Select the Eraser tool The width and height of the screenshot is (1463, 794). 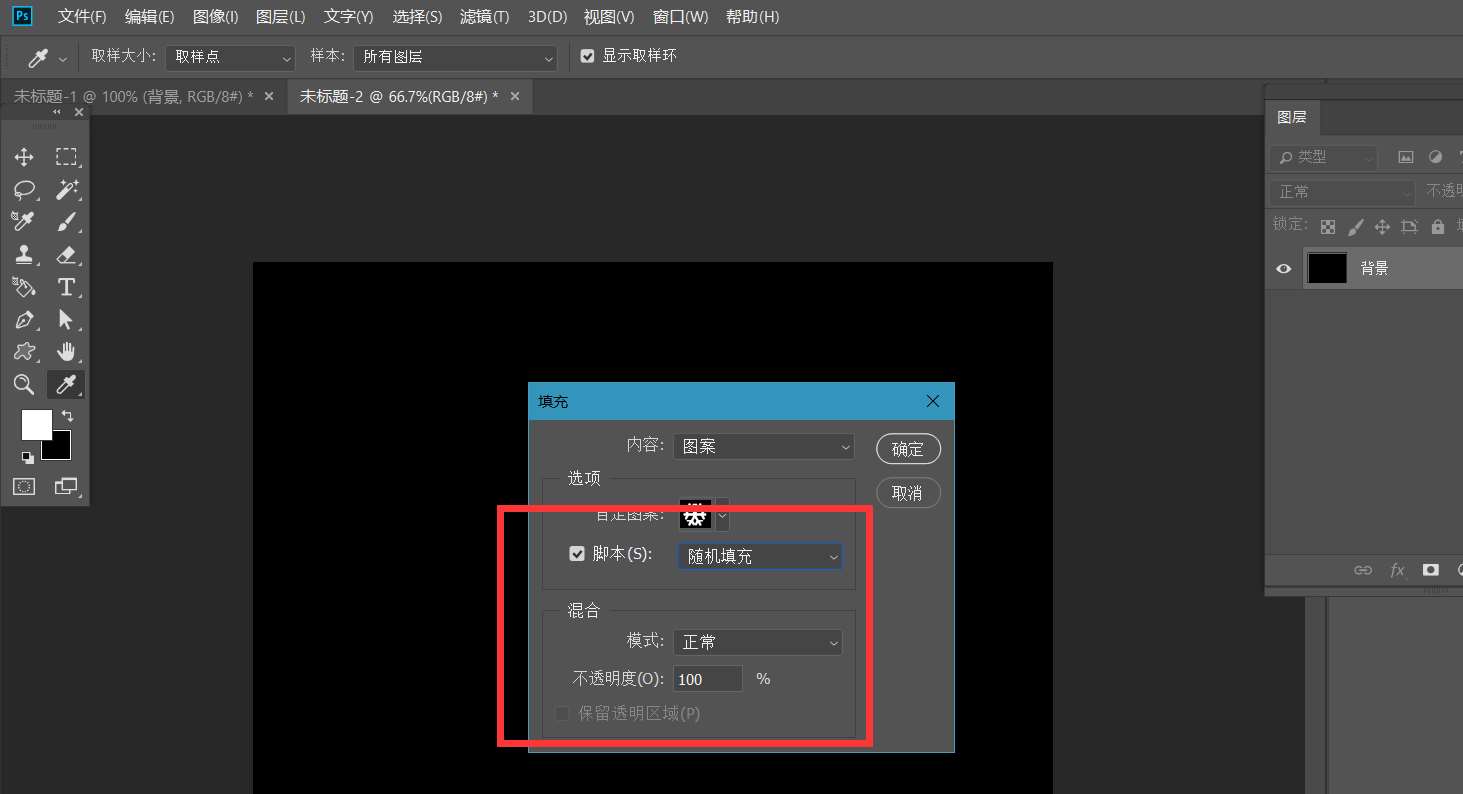[x=67, y=254]
